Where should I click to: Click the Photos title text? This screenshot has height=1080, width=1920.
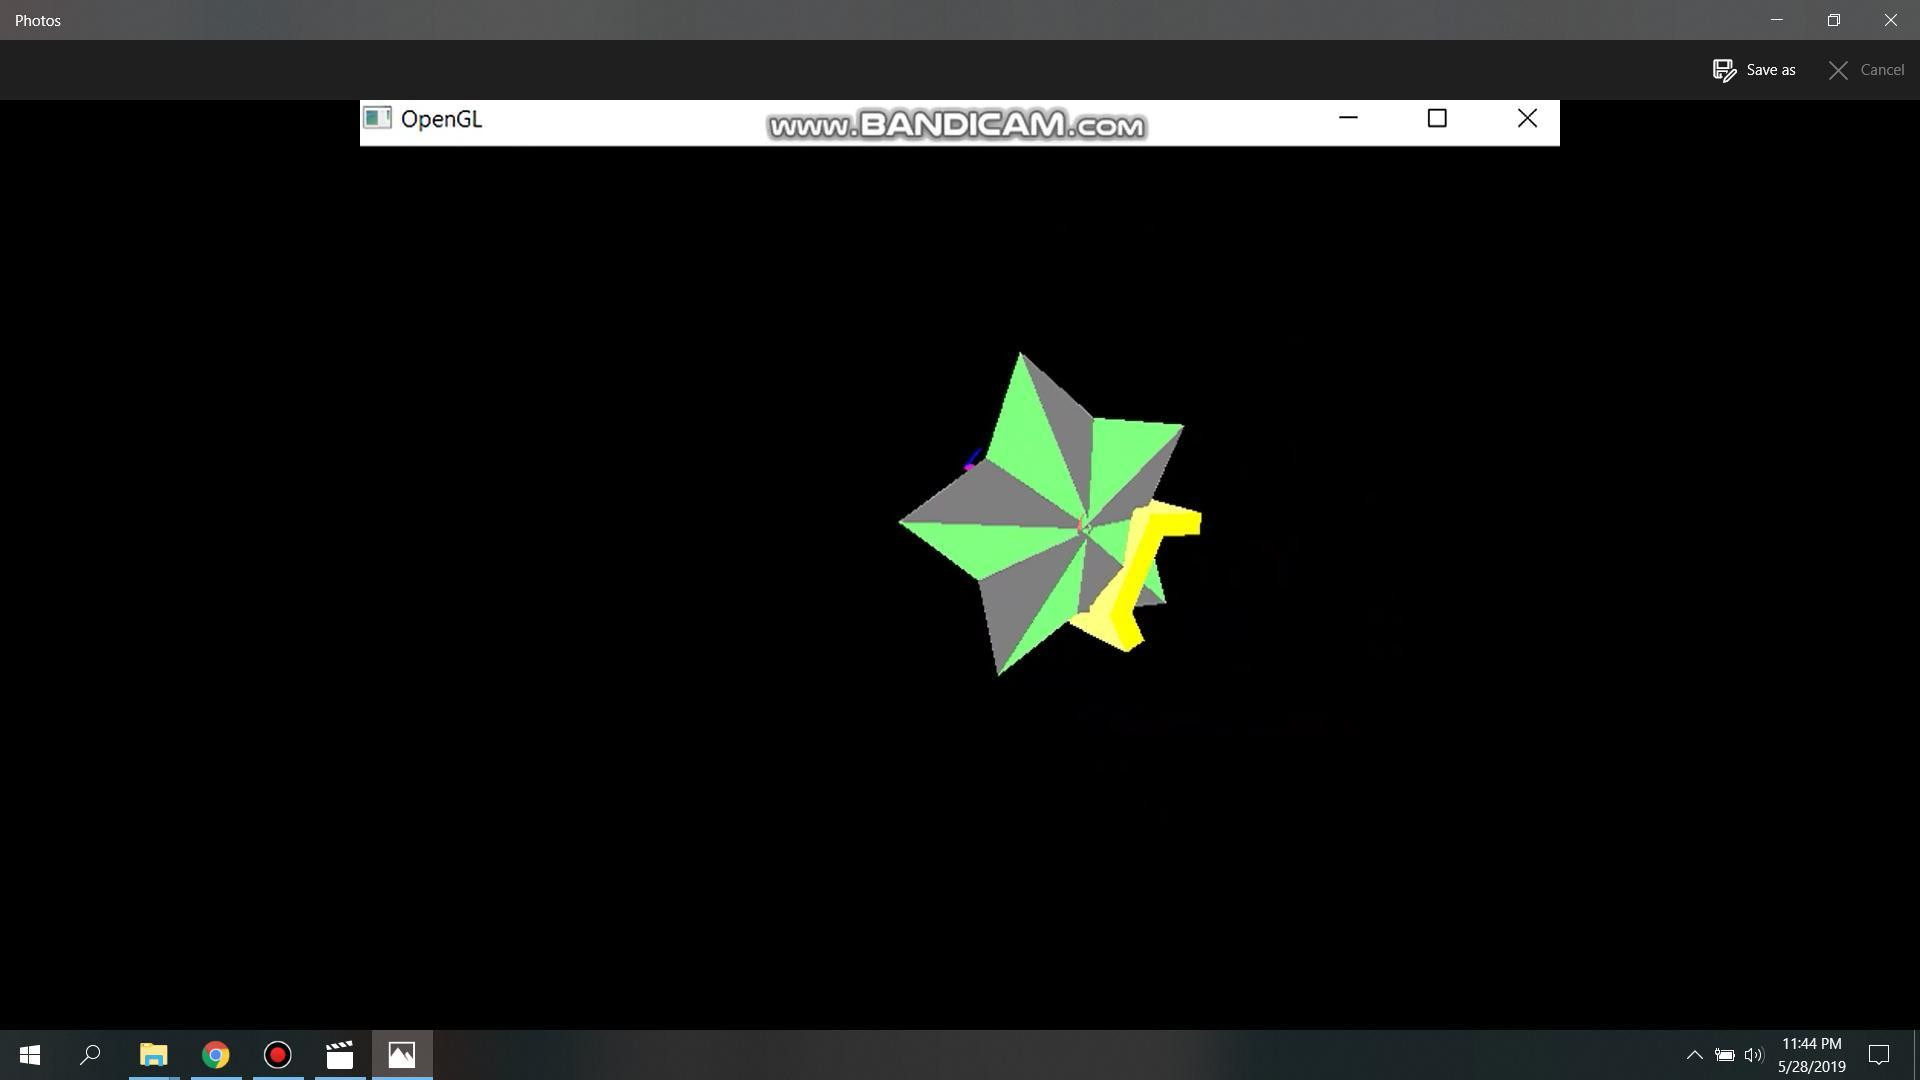(x=38, y=20)
